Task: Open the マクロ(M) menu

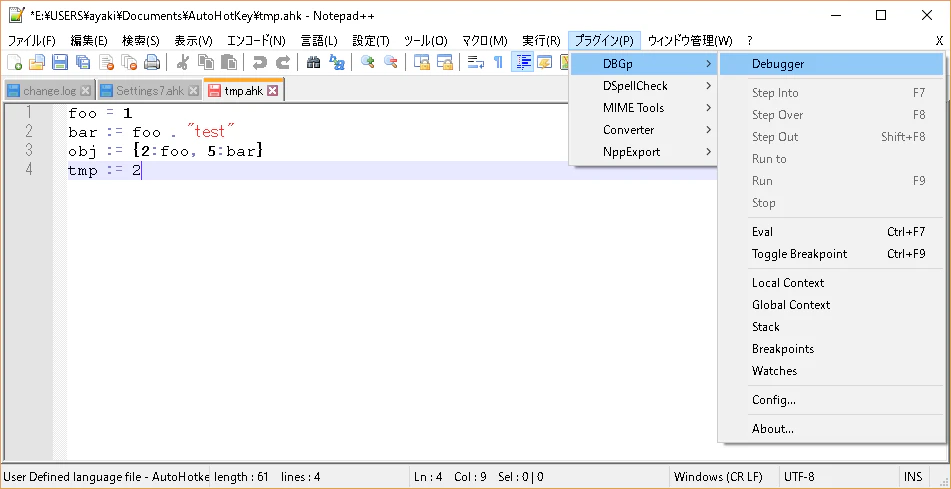Action: pos(485,41)
